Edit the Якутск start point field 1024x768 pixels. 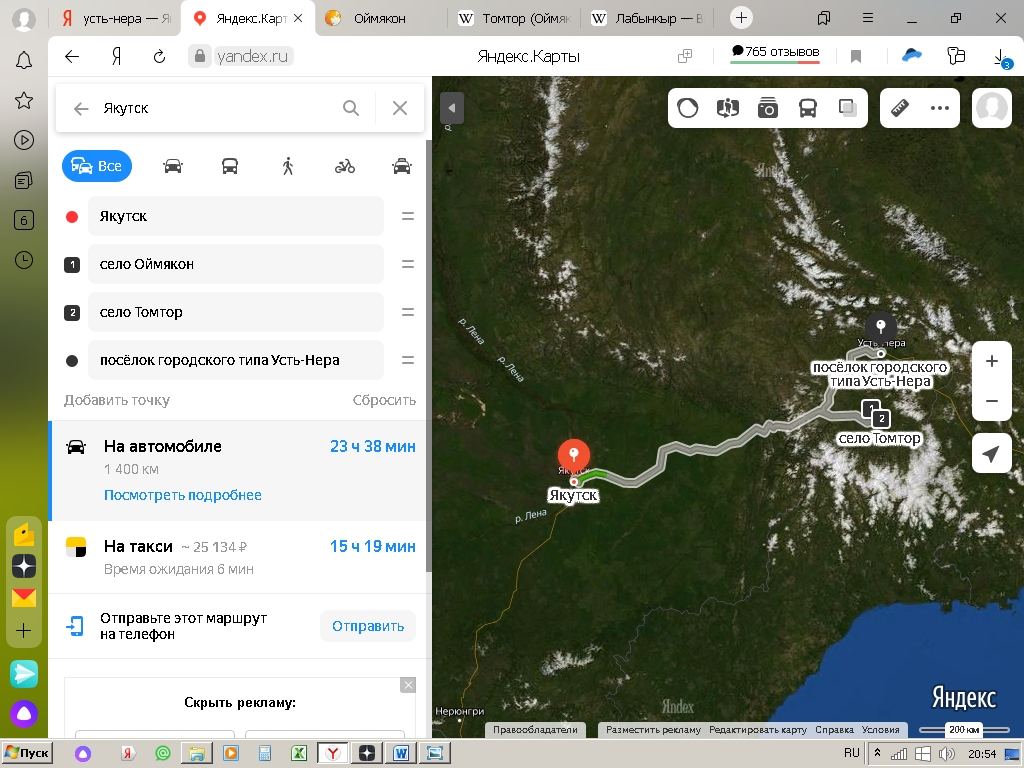point(236,216)
